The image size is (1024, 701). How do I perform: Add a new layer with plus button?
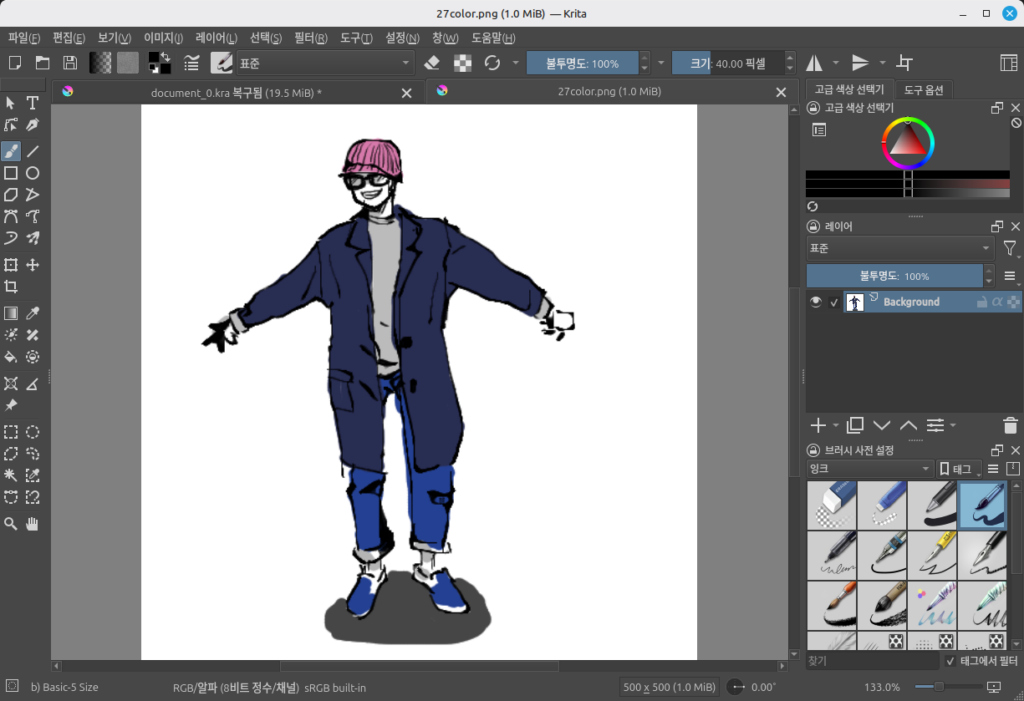coord(818,425)
